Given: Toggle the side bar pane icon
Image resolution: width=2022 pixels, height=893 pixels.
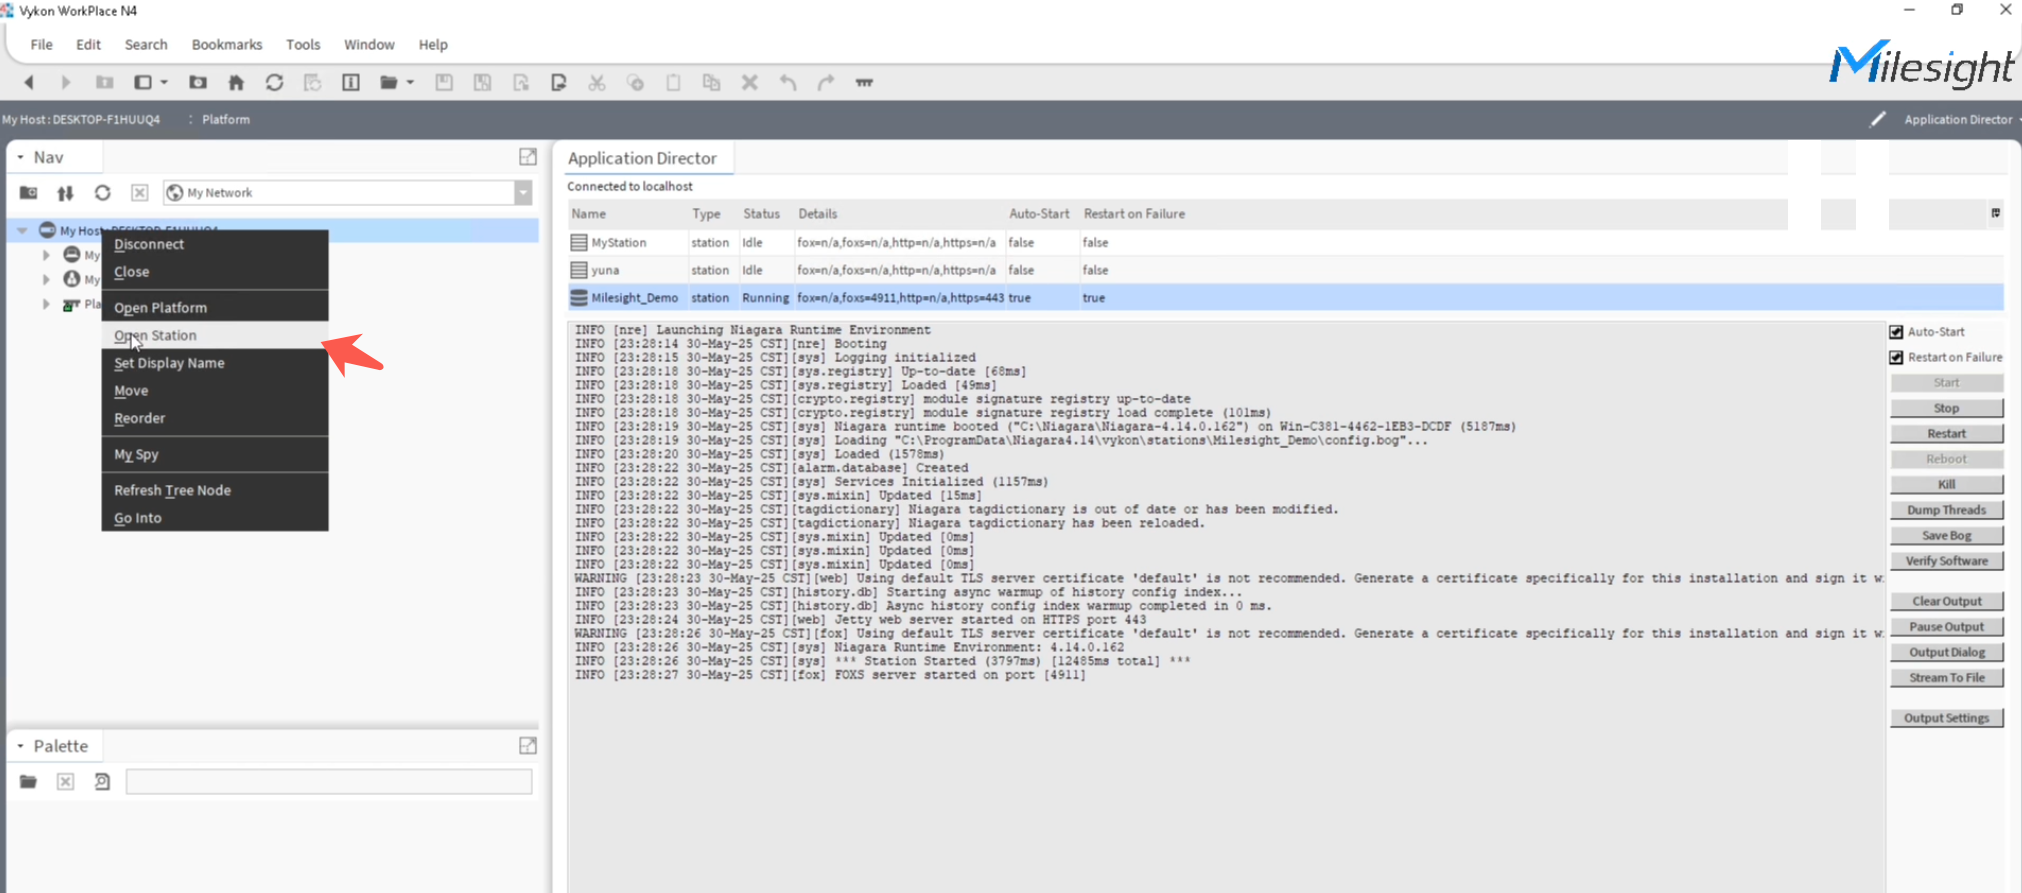Looking at the screenshot, I should pos(143,83).
